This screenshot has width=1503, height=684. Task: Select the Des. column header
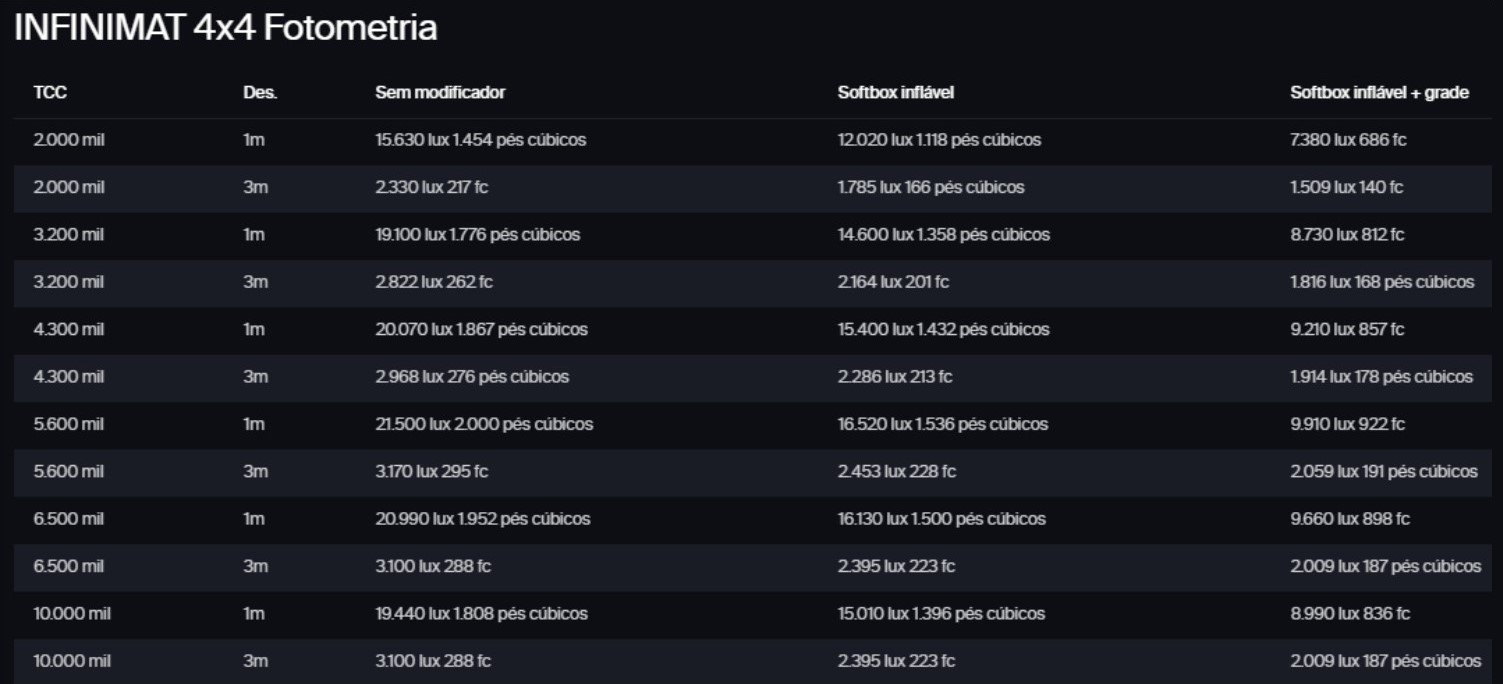260,93
